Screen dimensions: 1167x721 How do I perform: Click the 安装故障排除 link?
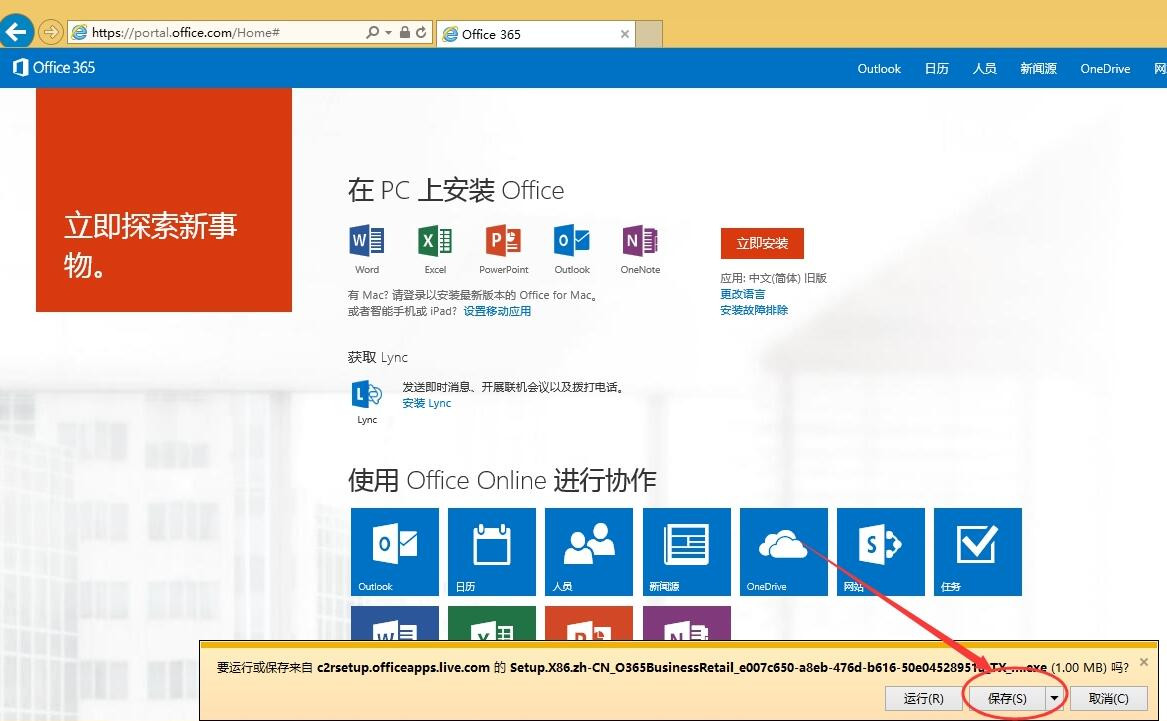click(x=753, y=310)
